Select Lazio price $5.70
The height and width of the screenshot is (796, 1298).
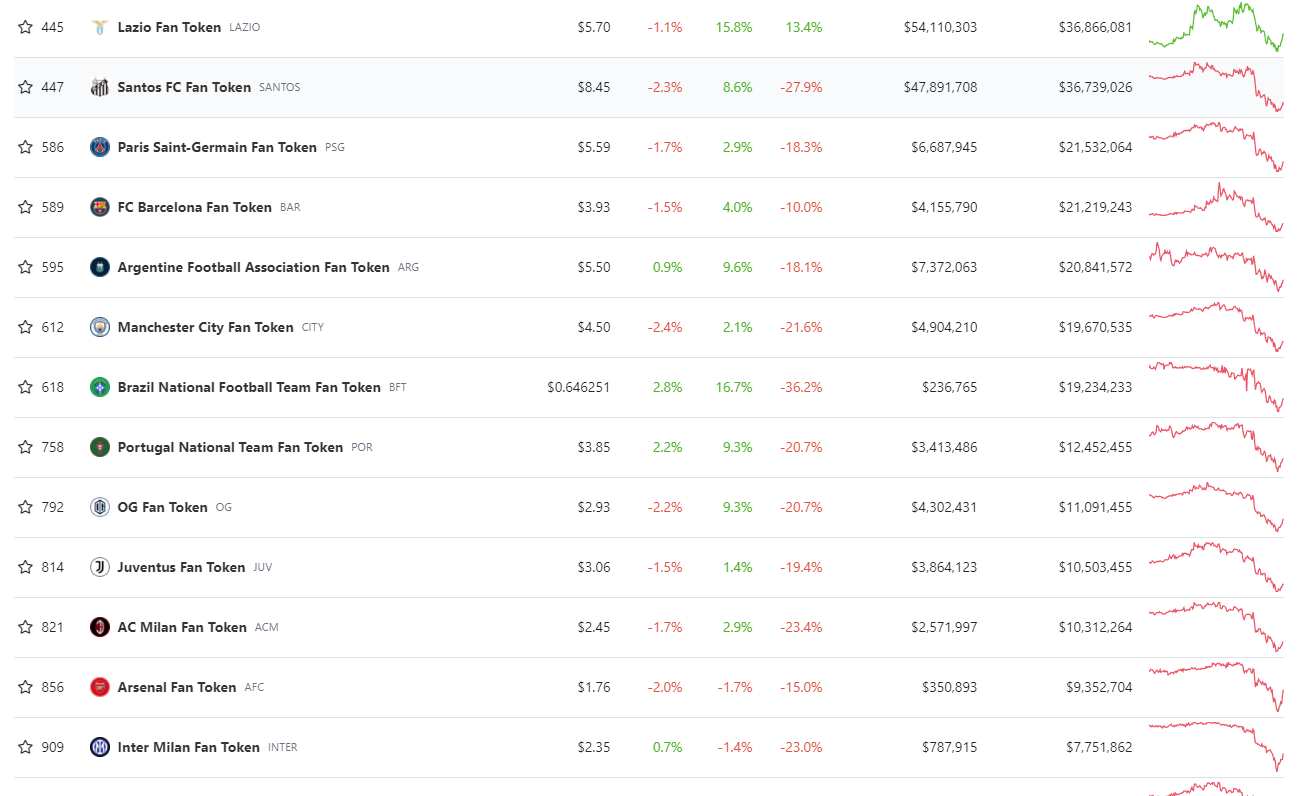coord(594,27)
